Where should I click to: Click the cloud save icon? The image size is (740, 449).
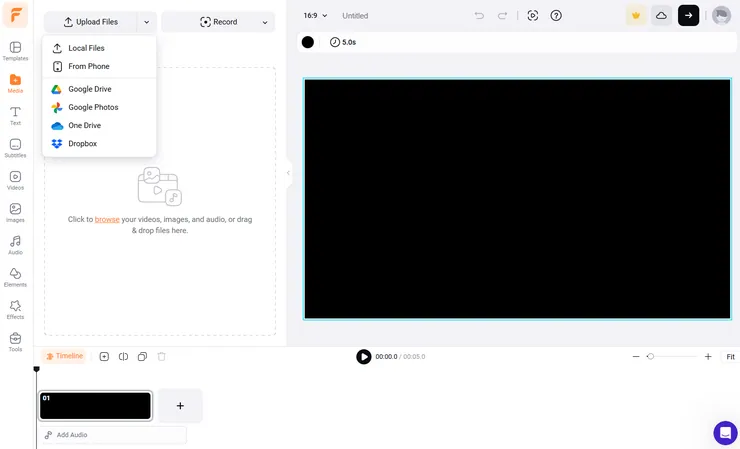661,15
